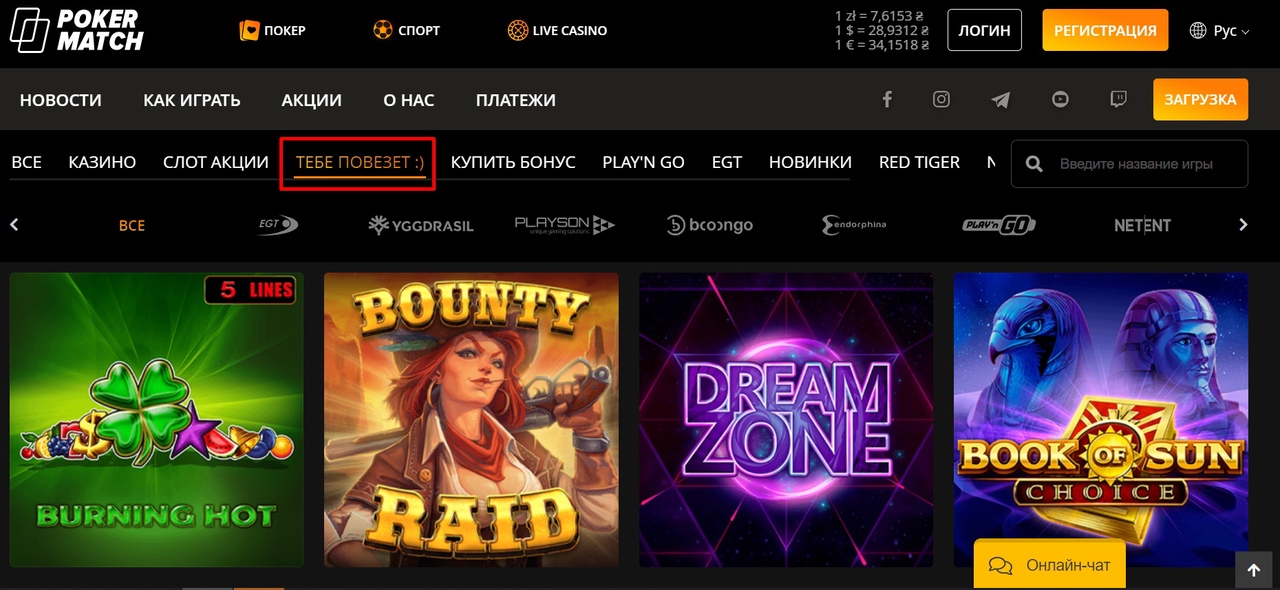1280x590 pixels.
Task: Open the Twitch channel icon
Action: coord(1119,99)
